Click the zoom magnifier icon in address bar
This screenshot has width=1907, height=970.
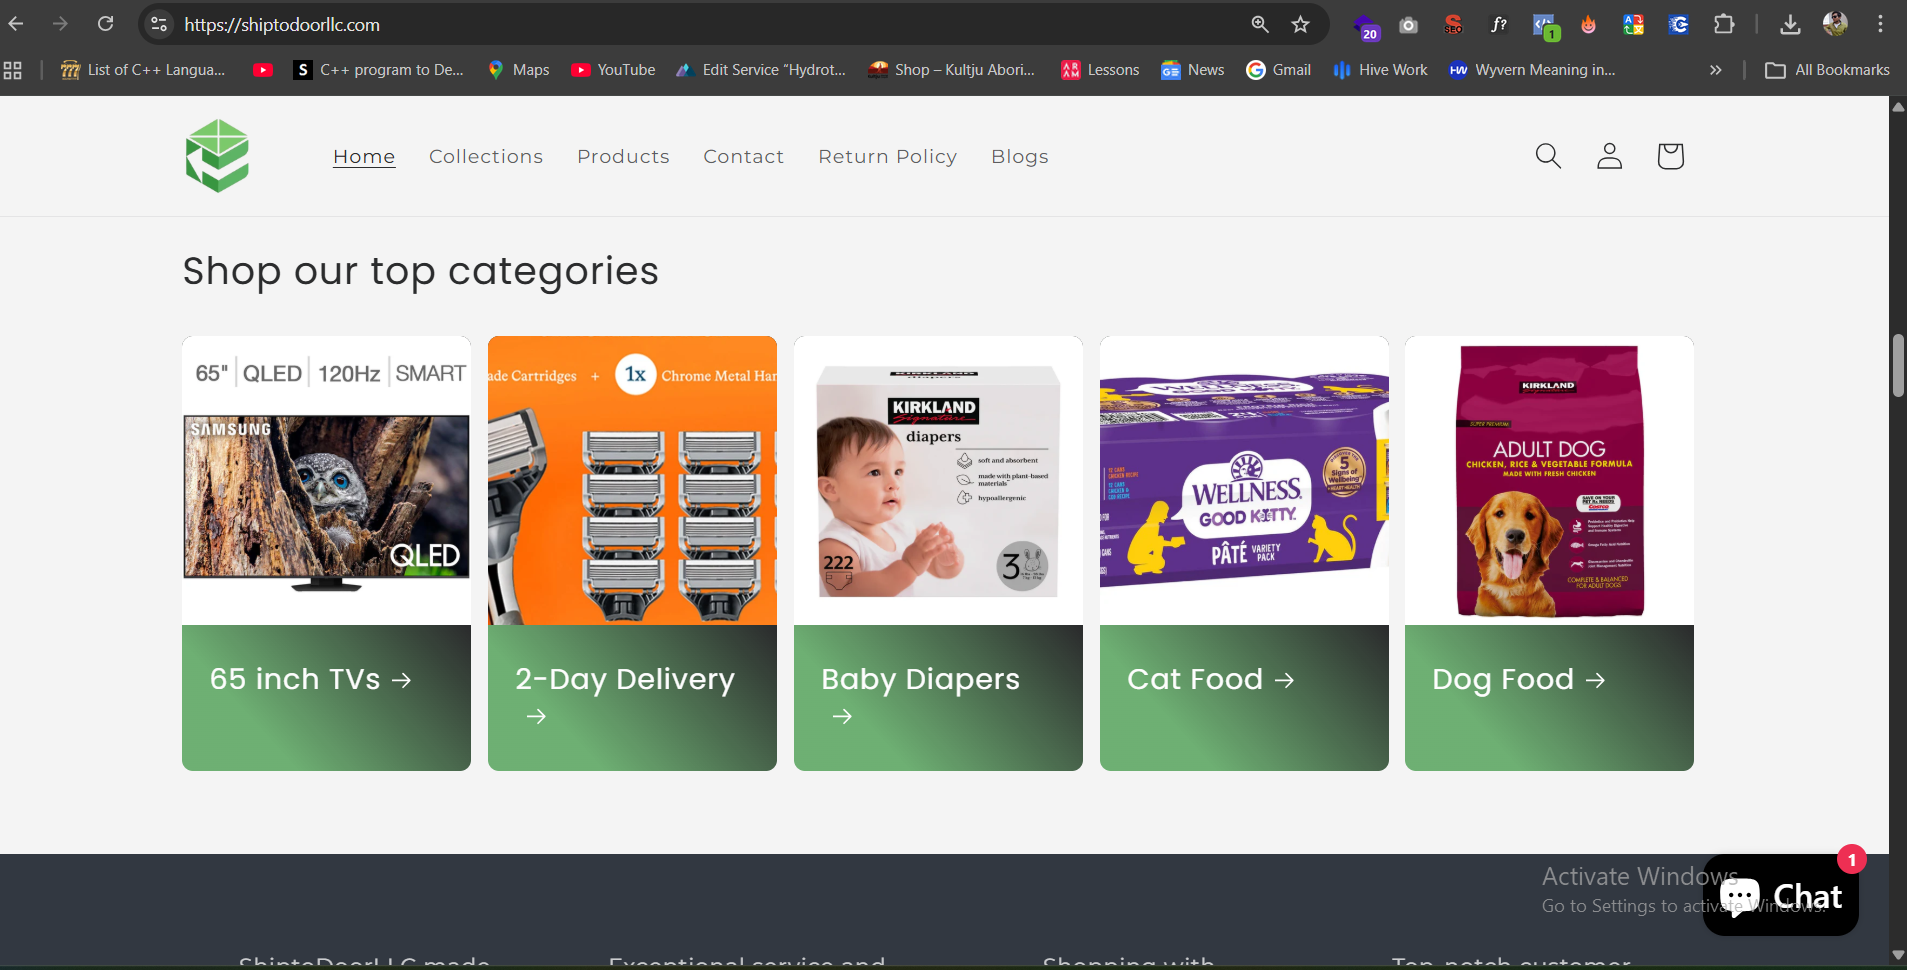pyautogui.click(x=1260, y=24)
